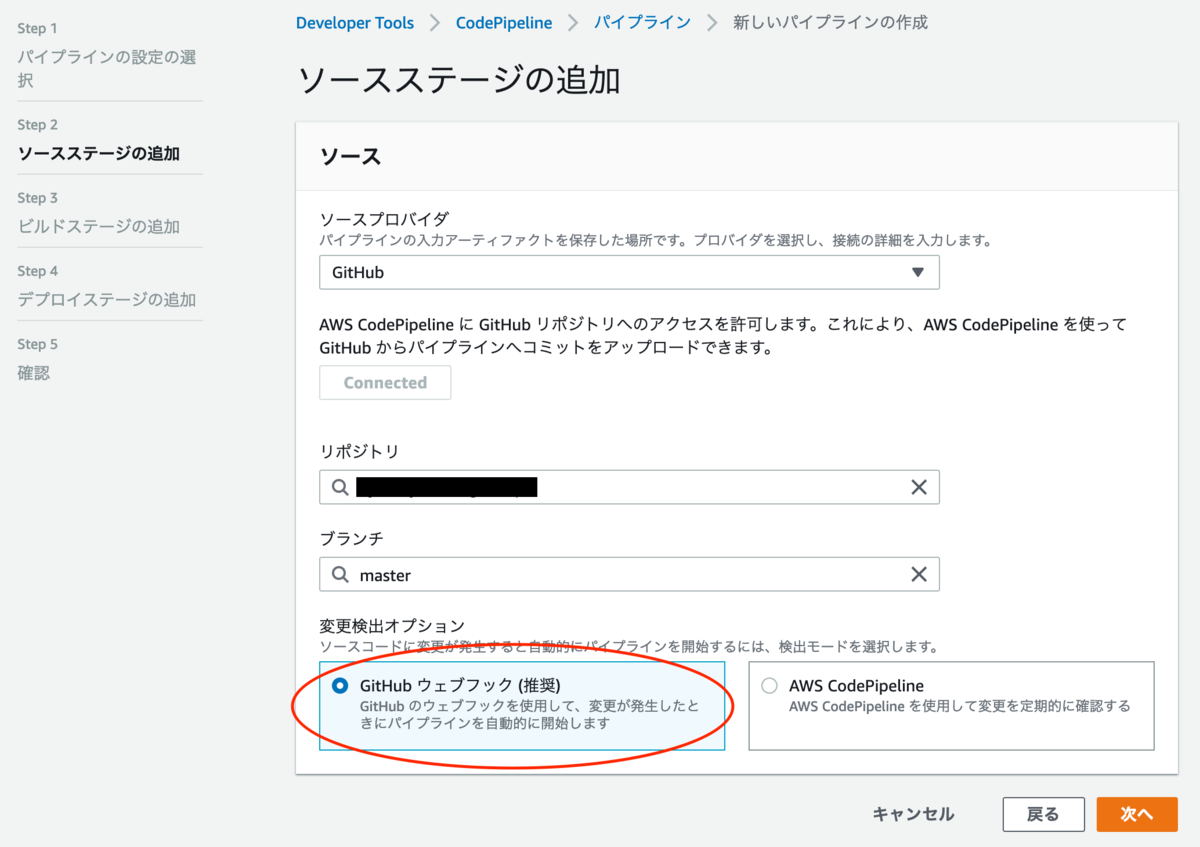Click the ソース section heading

coord(350,156)
